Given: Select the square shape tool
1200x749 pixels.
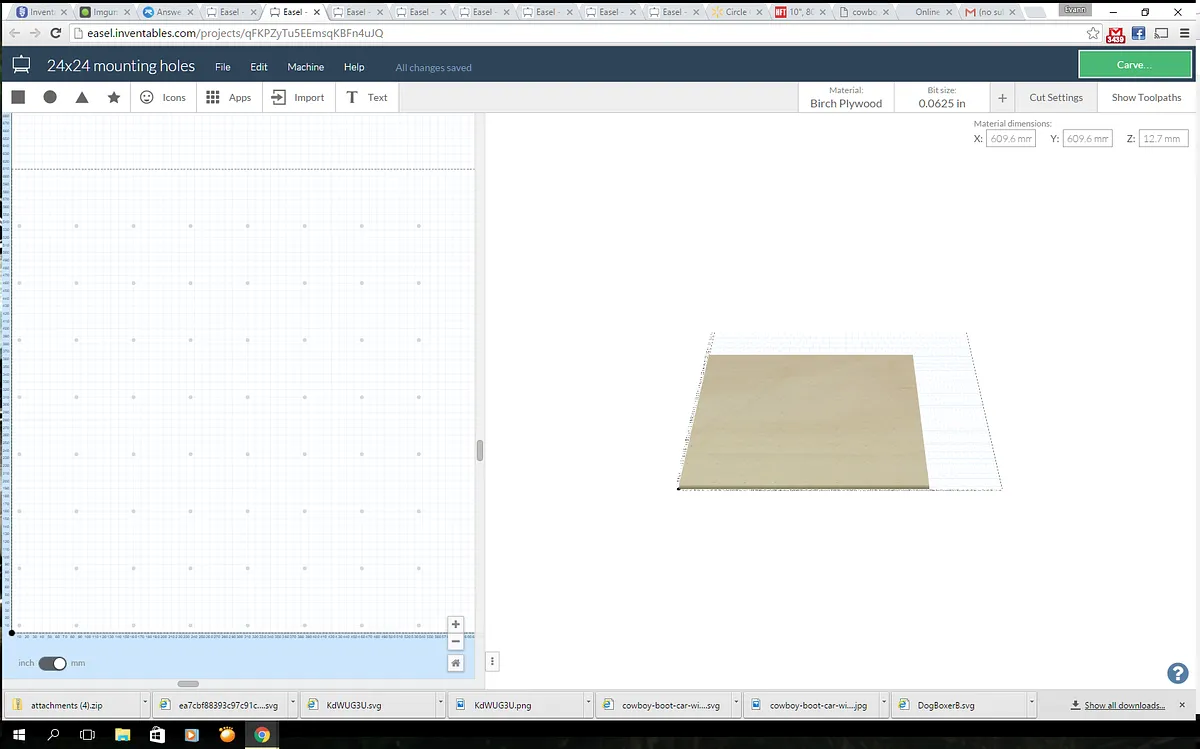Looking at the screenshot, I should tap(18, 97).
